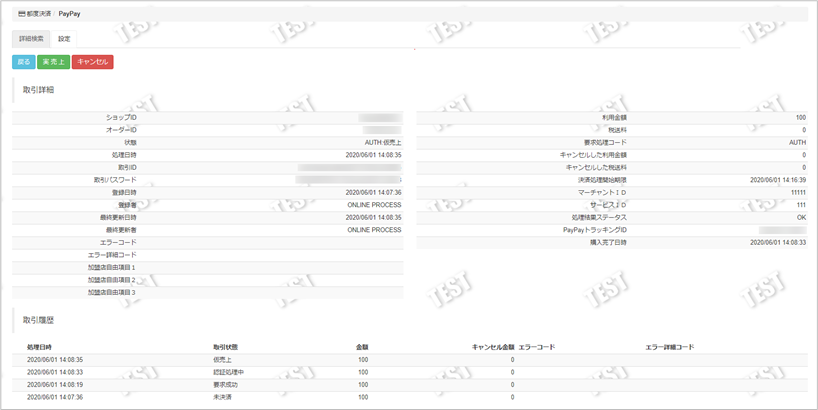Click the 金額 column header

362,347
